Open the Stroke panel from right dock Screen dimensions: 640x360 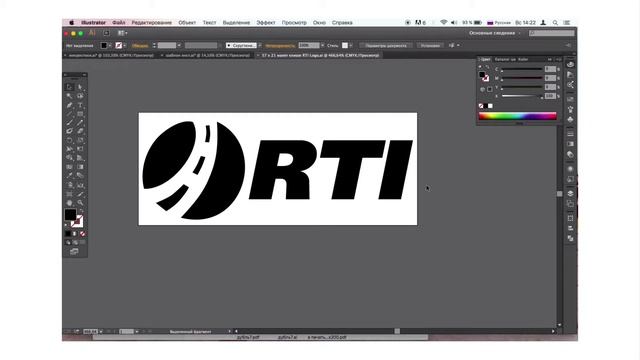571,134
